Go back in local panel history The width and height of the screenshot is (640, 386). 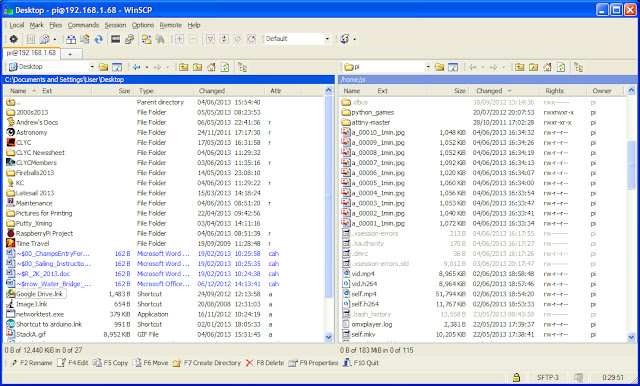click(137, 67)
